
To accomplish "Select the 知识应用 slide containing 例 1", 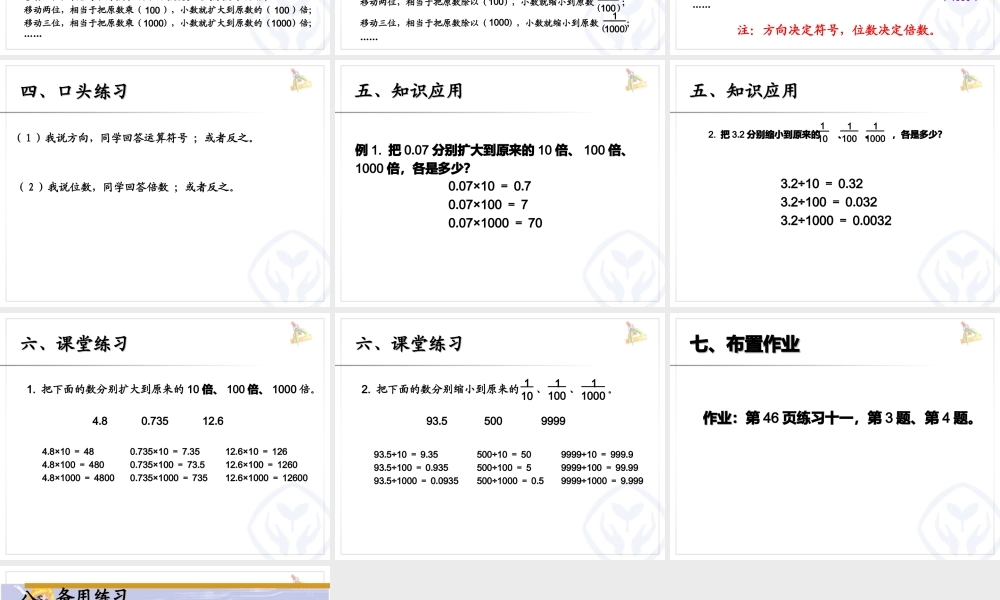I will click(500, 183).
